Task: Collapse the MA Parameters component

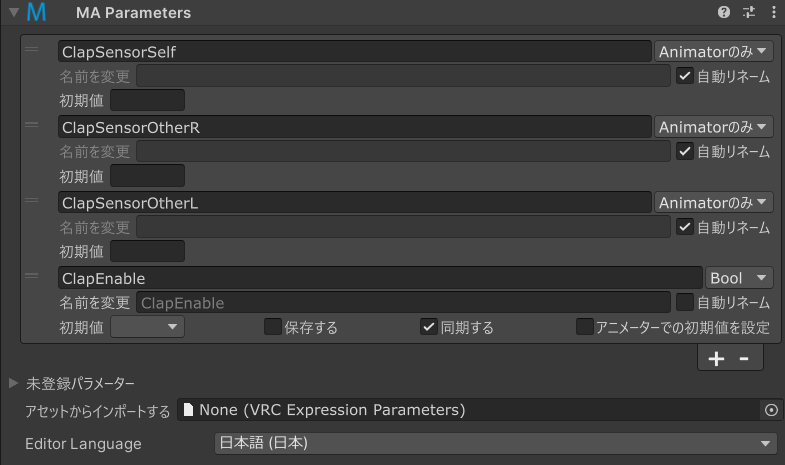Action: 14,12
